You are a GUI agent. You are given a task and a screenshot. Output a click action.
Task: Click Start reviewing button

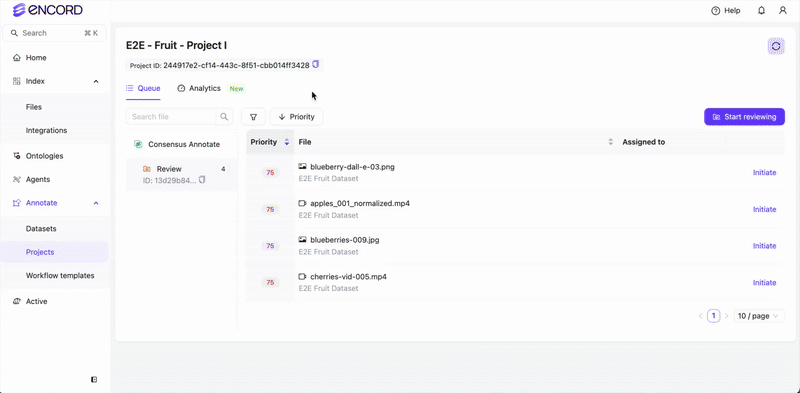744,117
